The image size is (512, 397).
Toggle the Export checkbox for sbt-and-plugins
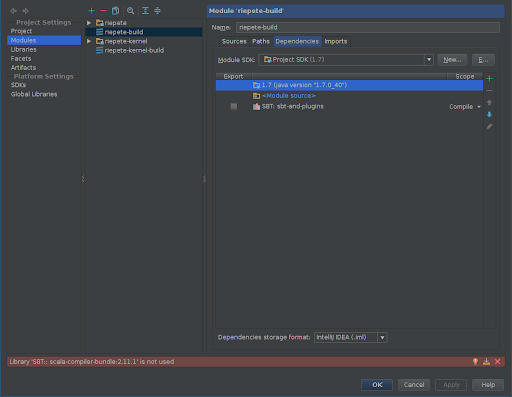[234, 106]
